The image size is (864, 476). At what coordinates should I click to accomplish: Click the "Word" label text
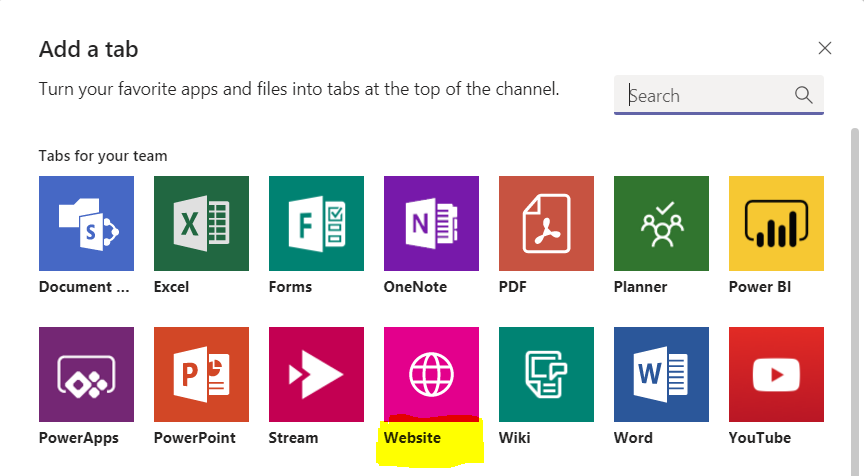click(633, 438)
